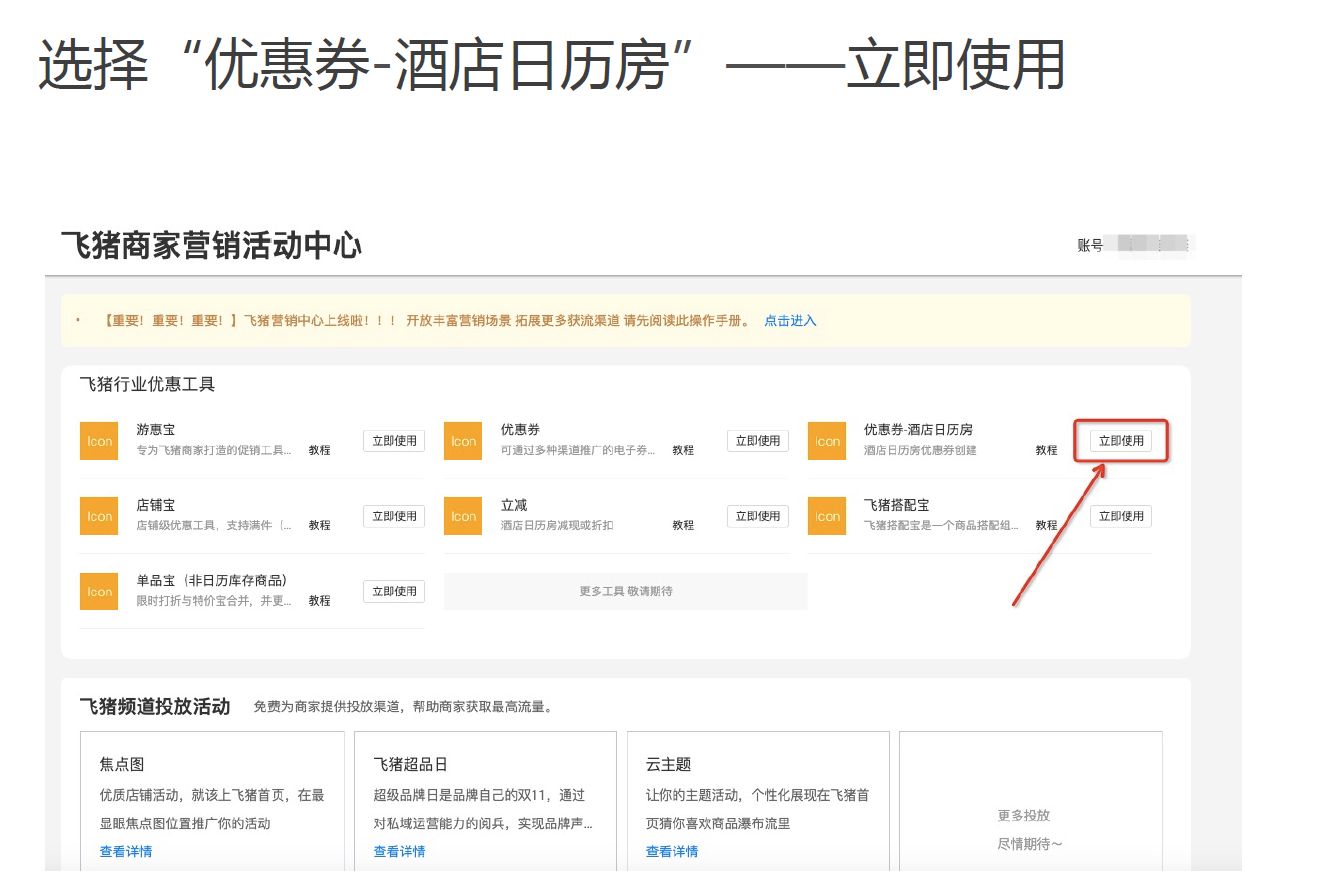
Task: Click the 更多工具 敬请期待 placeholder bar
Action: 625,591
